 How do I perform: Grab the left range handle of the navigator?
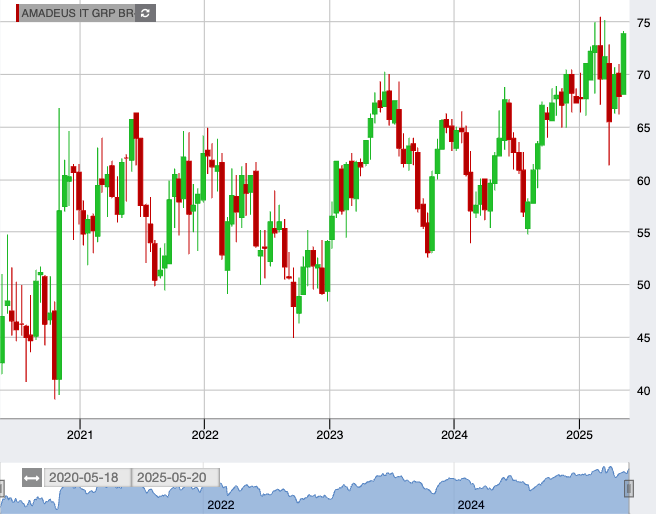click(x=1, y=489)
